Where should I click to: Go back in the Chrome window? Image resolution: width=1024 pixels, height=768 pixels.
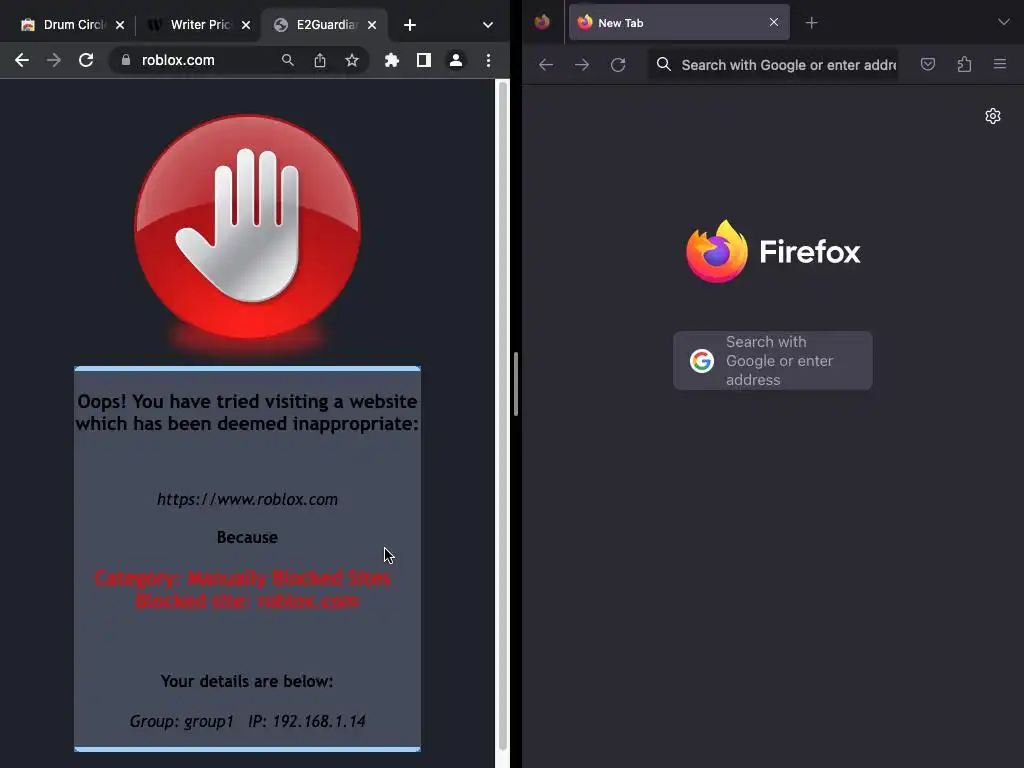click(x=22, y=60)
